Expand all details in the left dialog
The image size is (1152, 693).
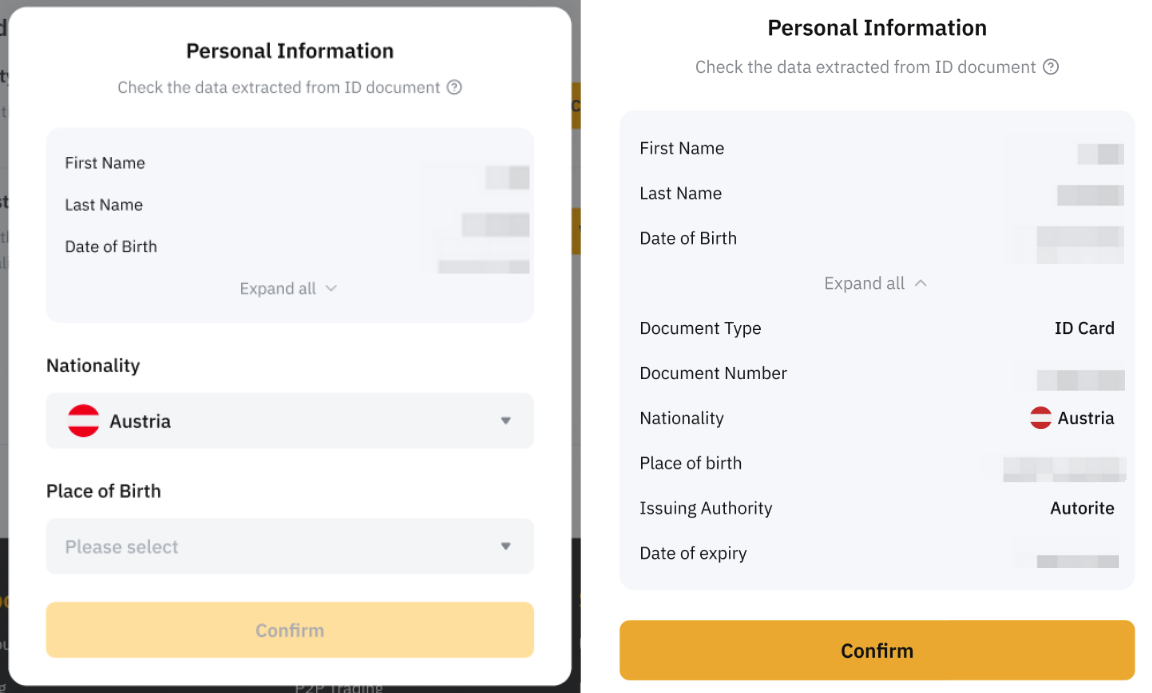(x=288, y=289)
